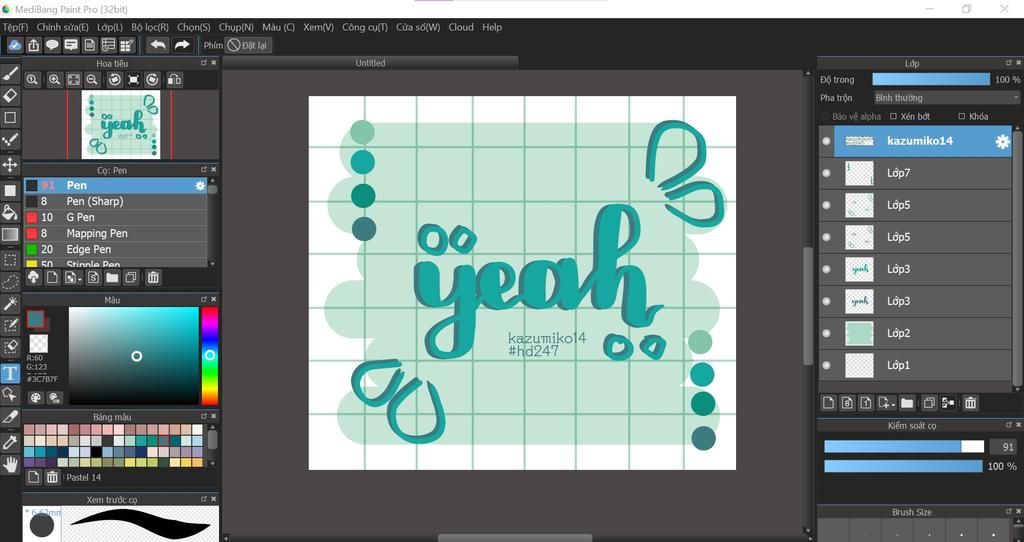Viewport: 1024px width, 542px height.
Task: Delete palette color with trash icon
Action: point(52,477)
